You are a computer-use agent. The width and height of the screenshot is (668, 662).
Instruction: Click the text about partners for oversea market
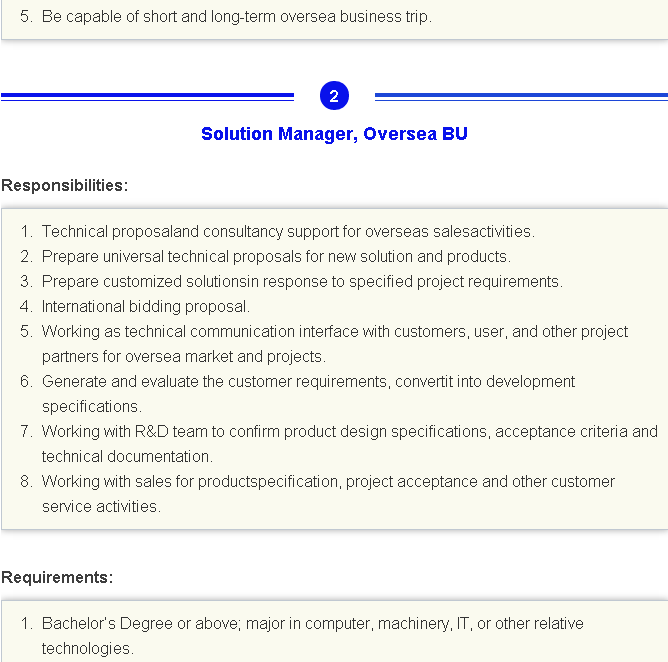point(184,357)
